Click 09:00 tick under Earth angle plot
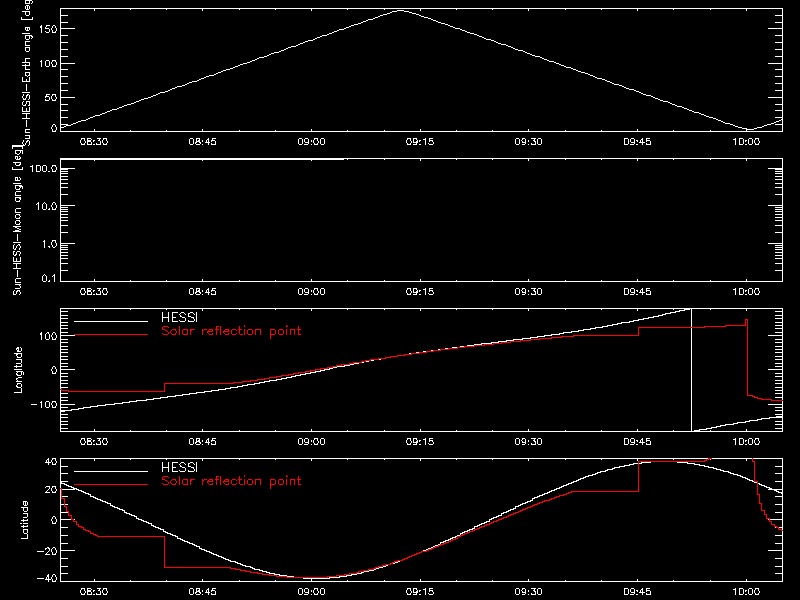Screen dimensions: 800x600 tap(311, 141)
